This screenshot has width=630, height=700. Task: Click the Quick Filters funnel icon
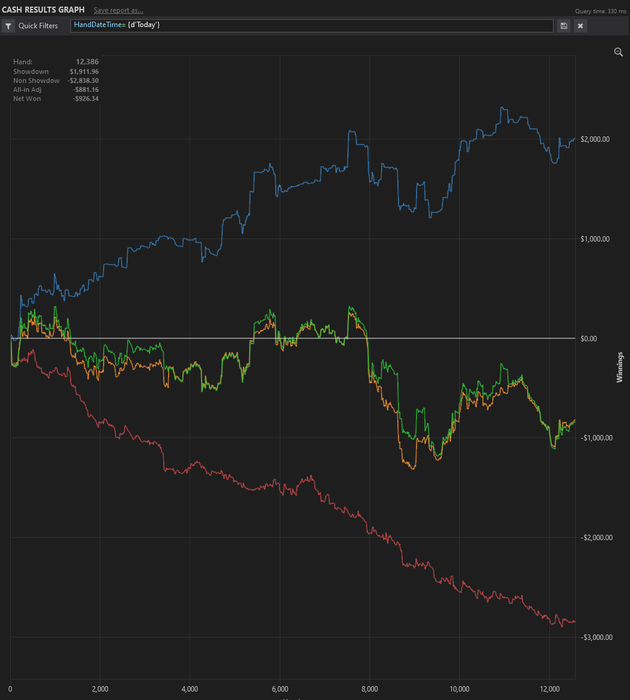9,26
